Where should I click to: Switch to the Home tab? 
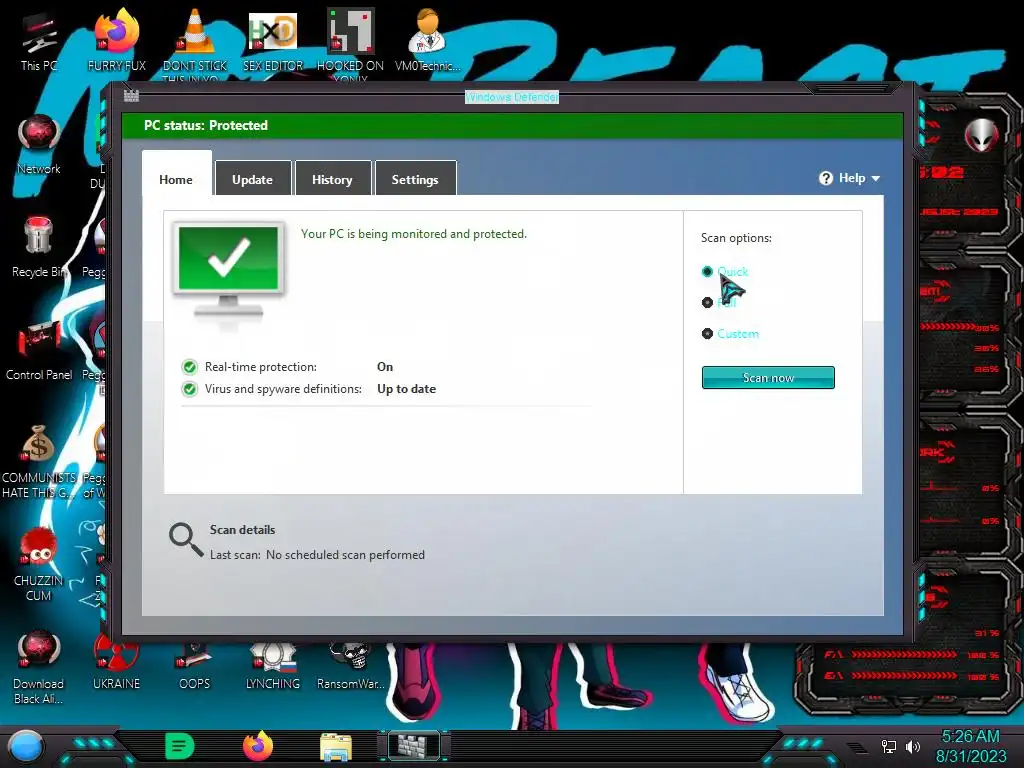point(176,180)
